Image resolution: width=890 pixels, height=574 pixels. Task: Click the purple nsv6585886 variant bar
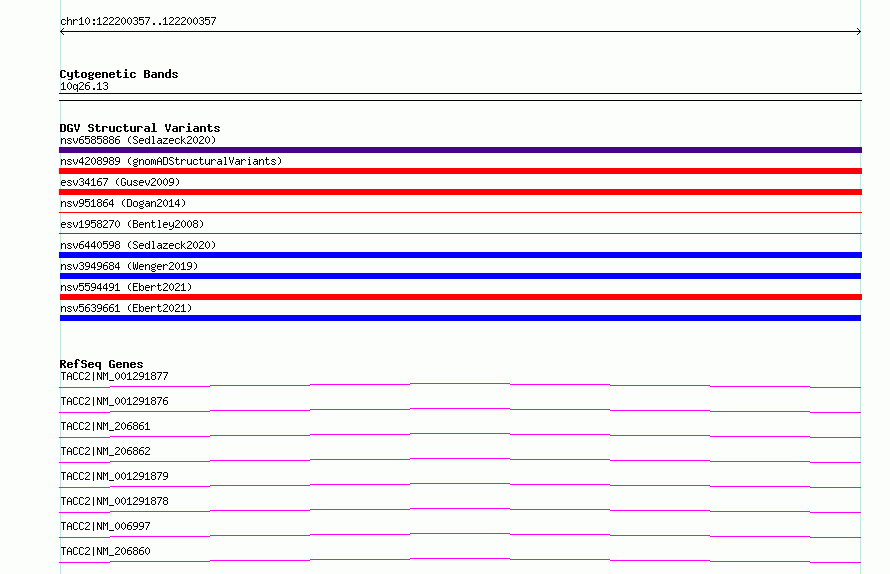coord(460,150)
